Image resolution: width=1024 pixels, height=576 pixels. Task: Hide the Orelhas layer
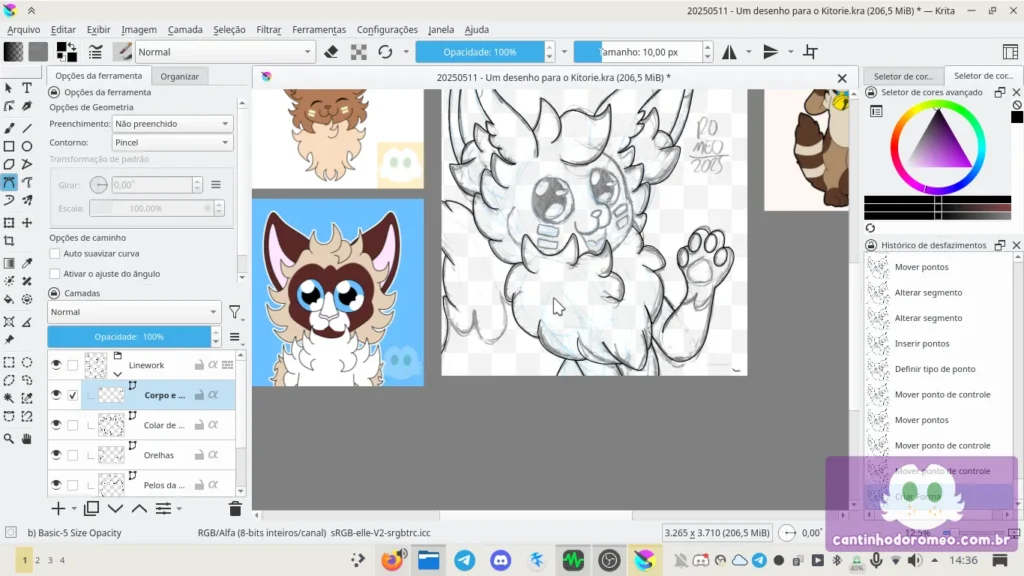tap(56, 455)
